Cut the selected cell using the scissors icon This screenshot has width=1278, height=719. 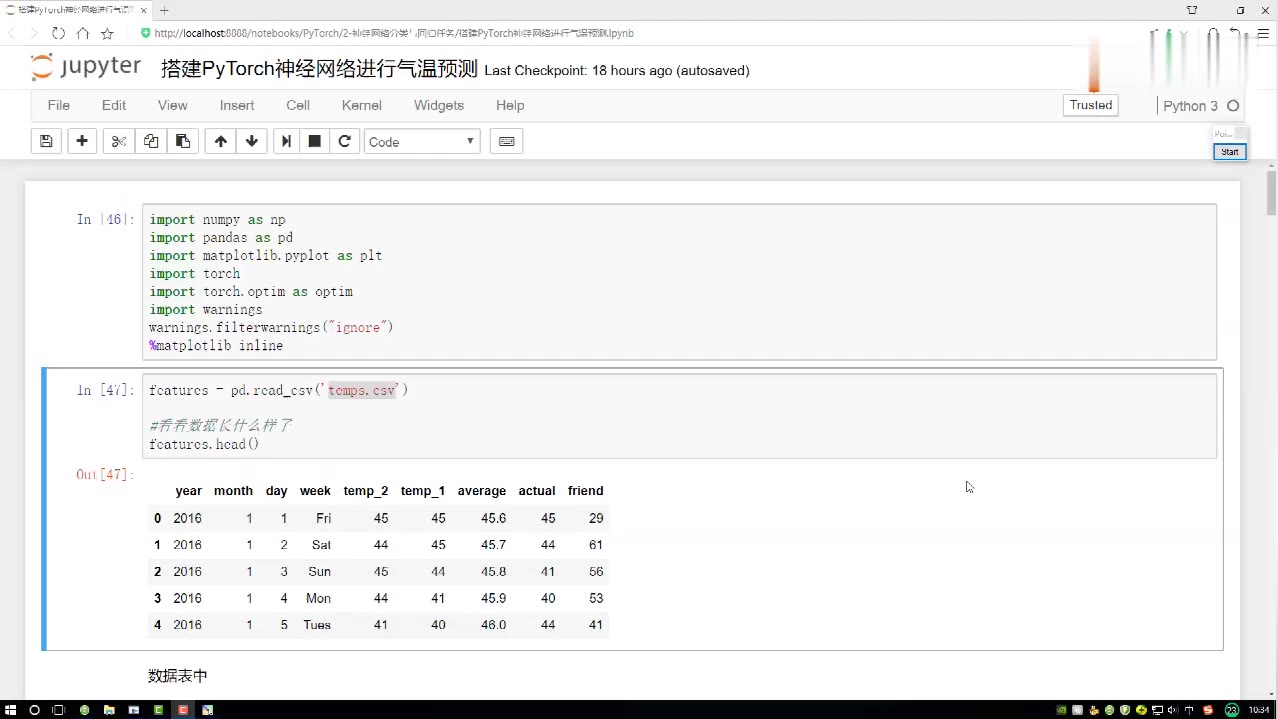[x=119, y=141]
